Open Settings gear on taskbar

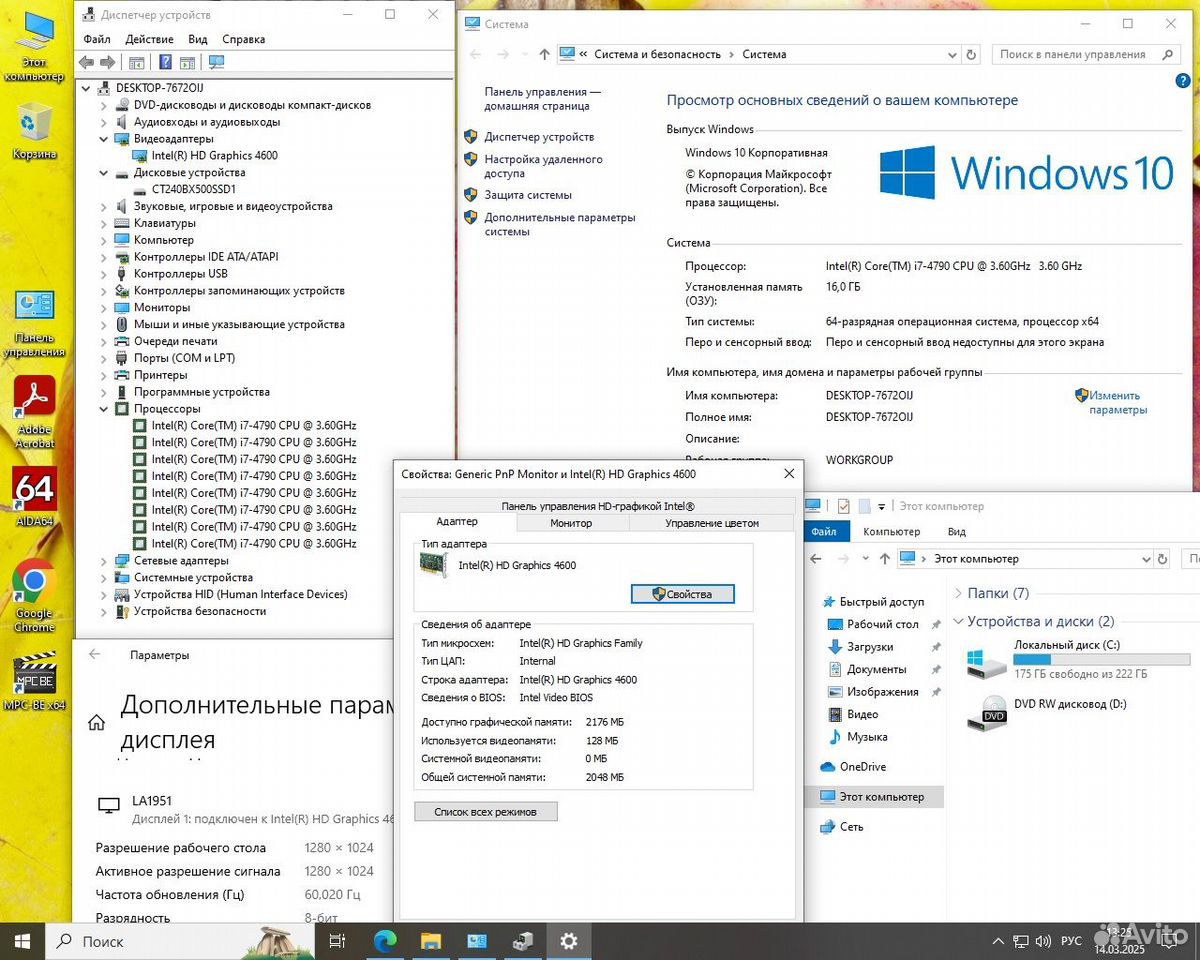(x=569, y=941)
